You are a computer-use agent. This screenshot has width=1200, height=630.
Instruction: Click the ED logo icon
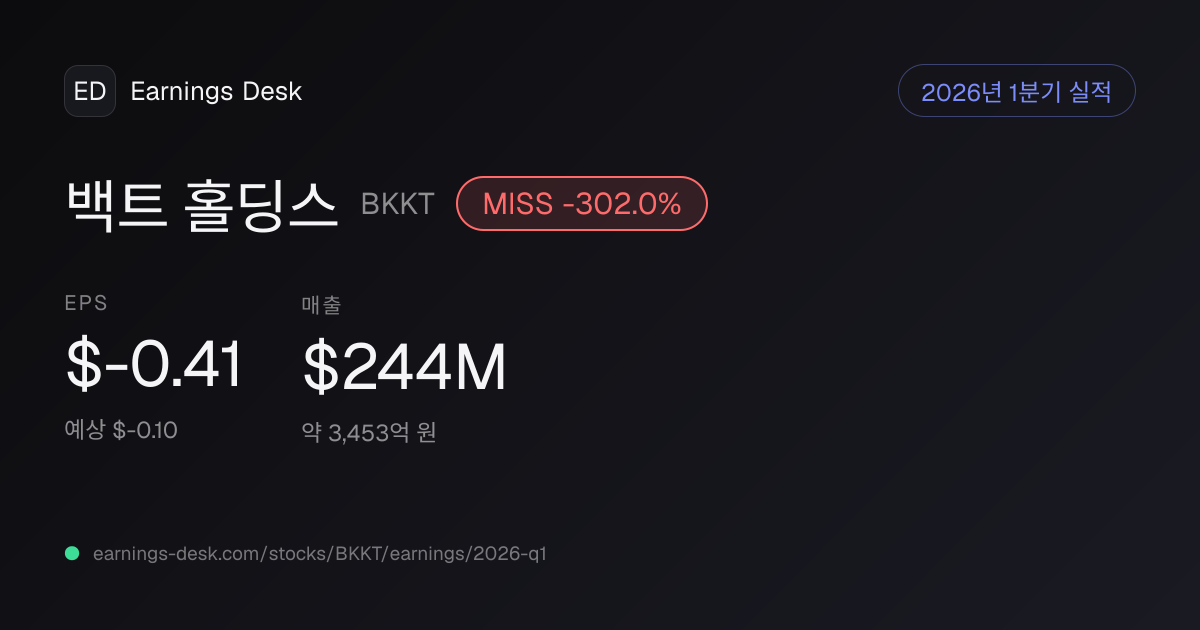pos(90,91)
